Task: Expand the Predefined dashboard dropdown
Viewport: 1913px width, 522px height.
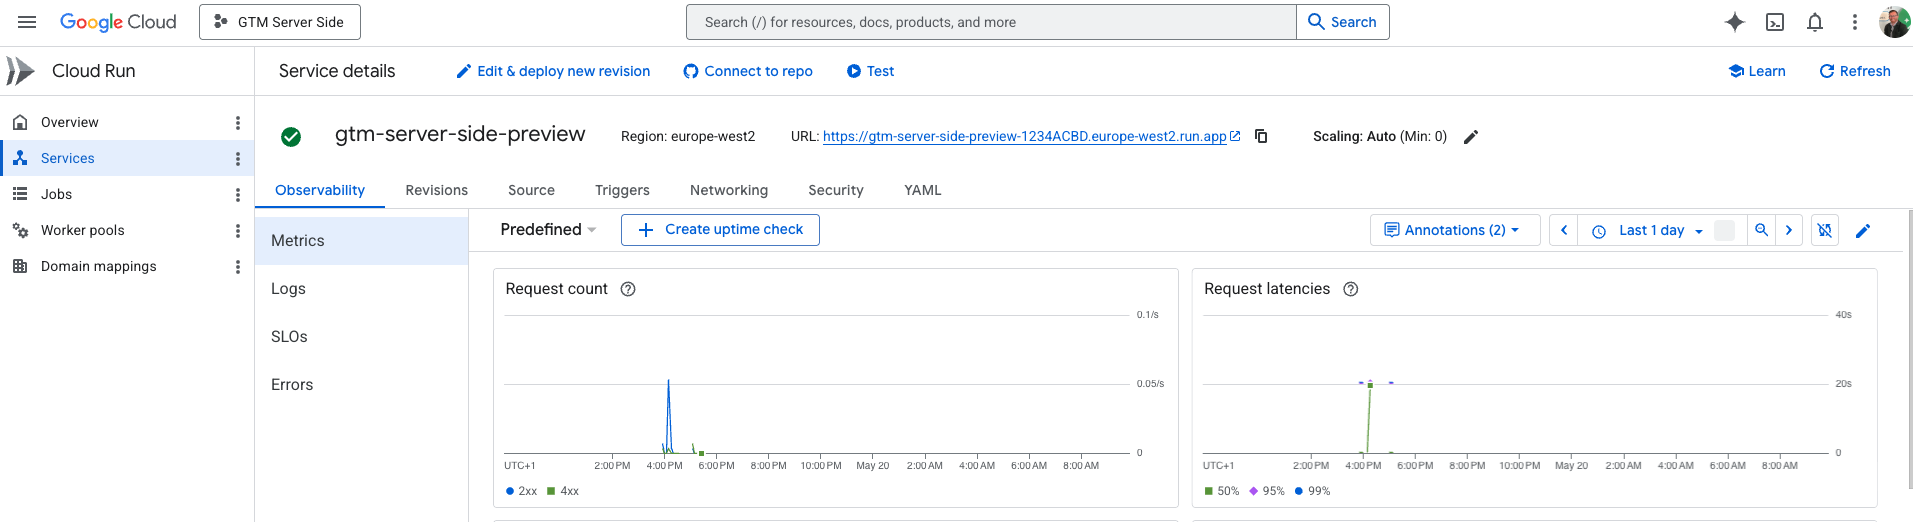Action: [548, 229]
